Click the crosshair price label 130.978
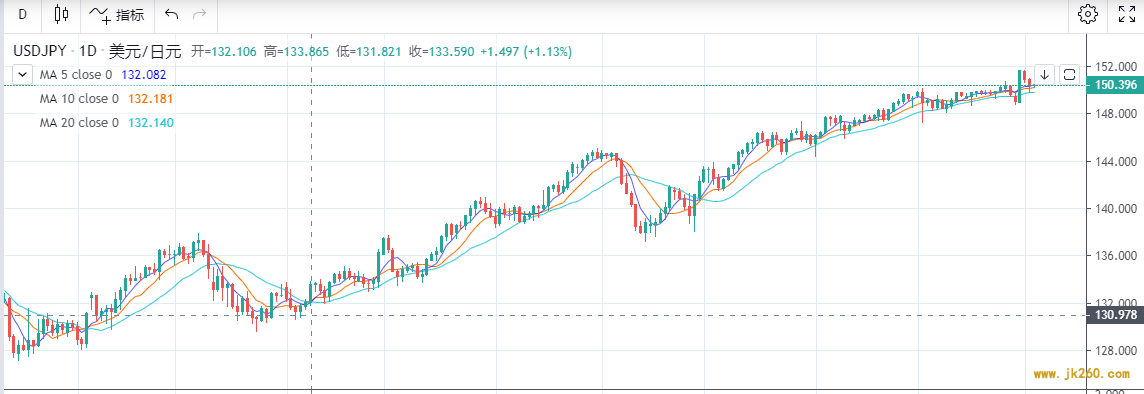The height and width of the screenshot is (394, 1144). coord(1114,315)
